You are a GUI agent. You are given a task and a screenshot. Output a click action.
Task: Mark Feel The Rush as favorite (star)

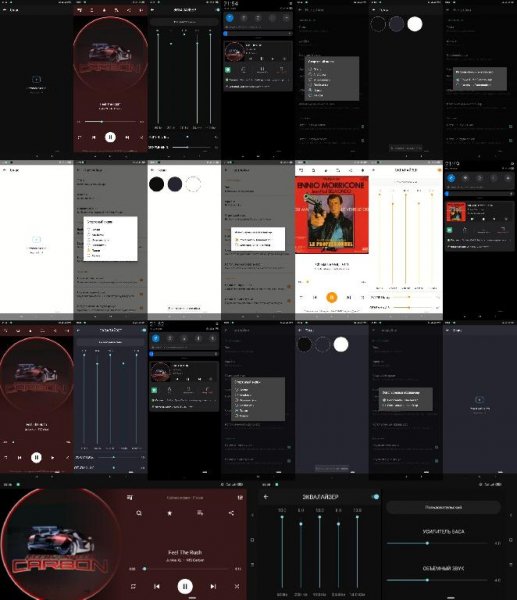[170, 513]
